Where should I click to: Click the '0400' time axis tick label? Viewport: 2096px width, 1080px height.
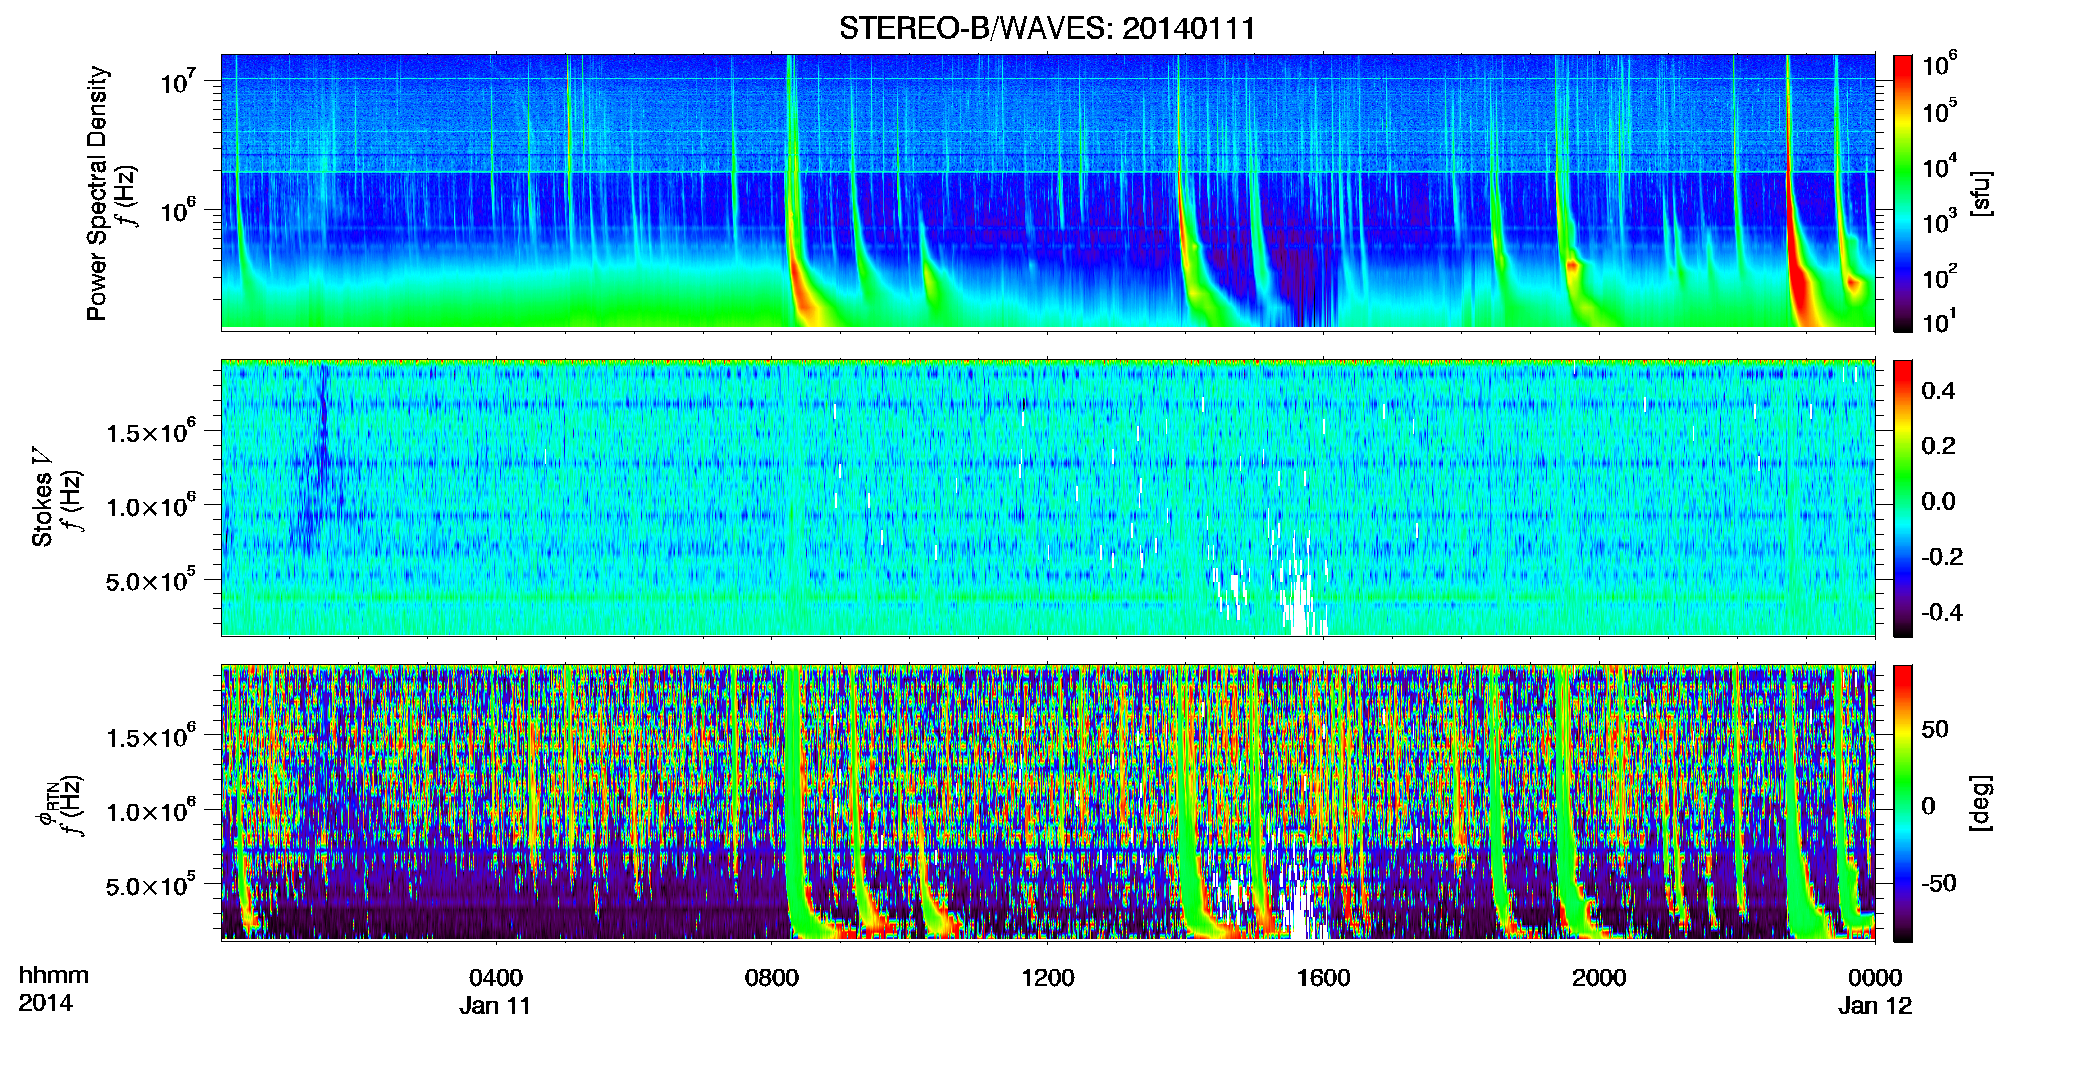(x=496, y=978)
